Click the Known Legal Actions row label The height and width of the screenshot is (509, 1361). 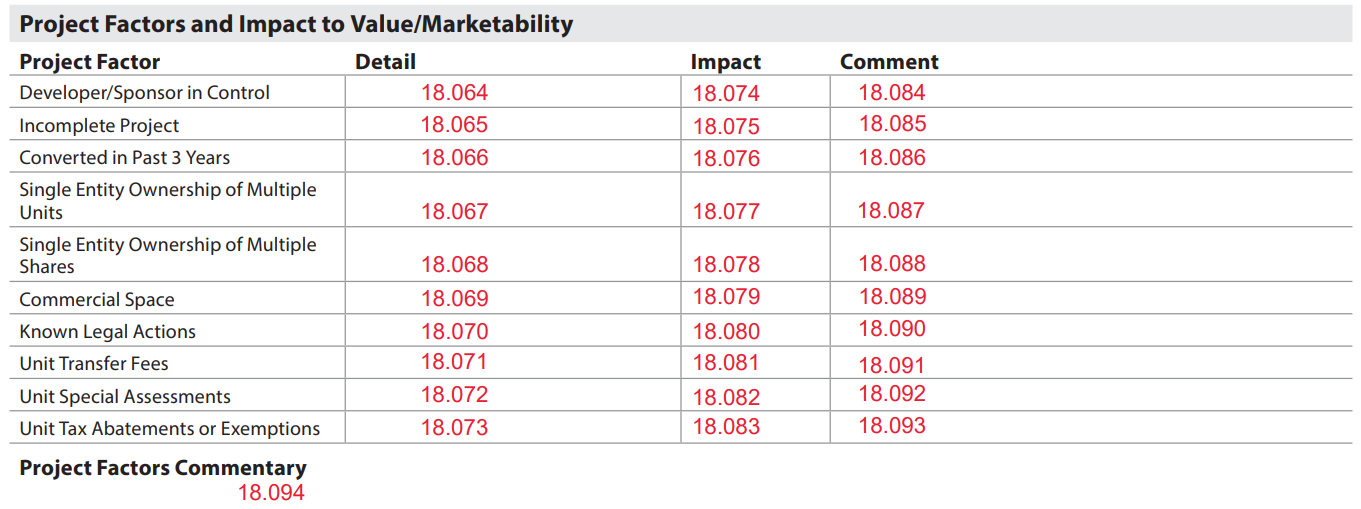pos(107,332)
